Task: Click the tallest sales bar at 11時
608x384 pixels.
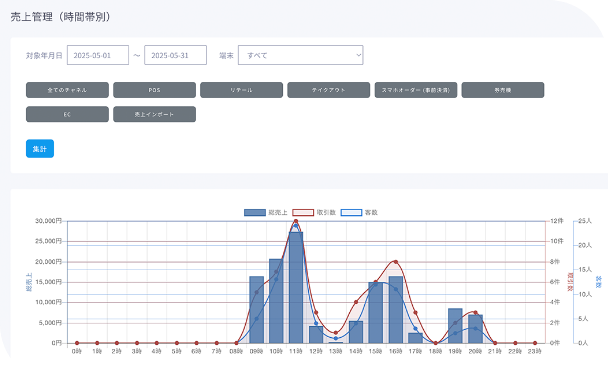Action: [296, 287]
